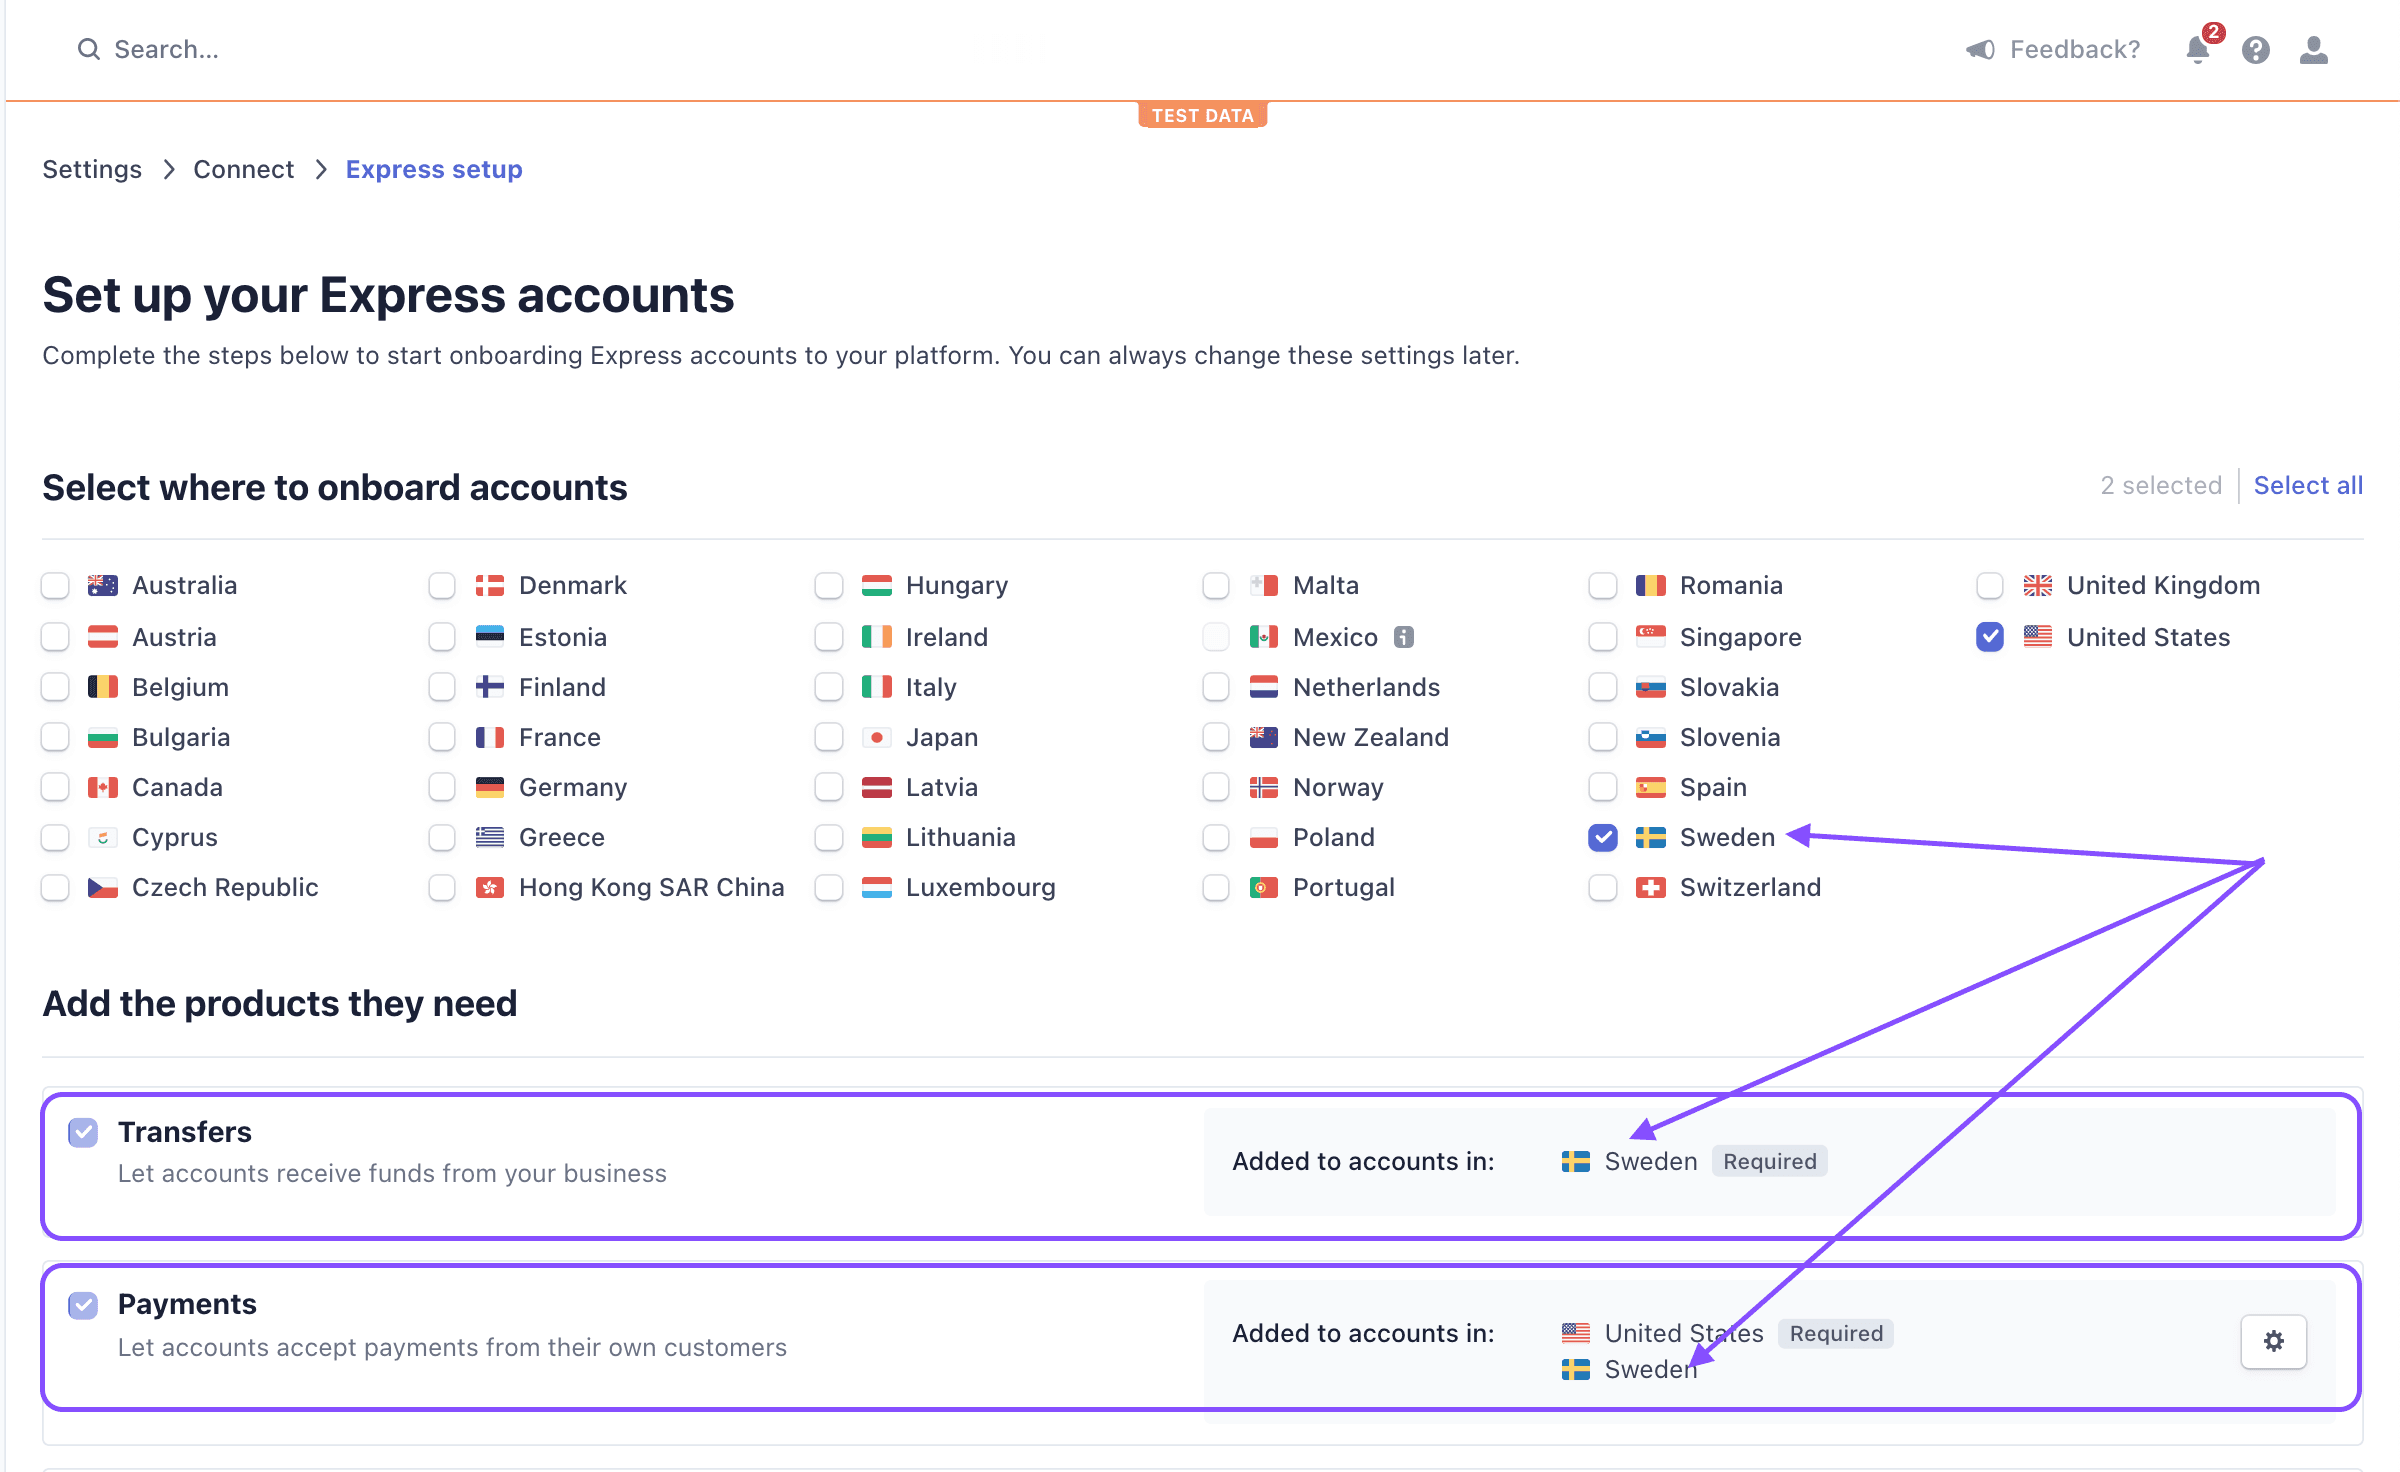Go to Connect breadcrumb
This screenshot has width=2400, height=1472.
[x=243, y=169]
